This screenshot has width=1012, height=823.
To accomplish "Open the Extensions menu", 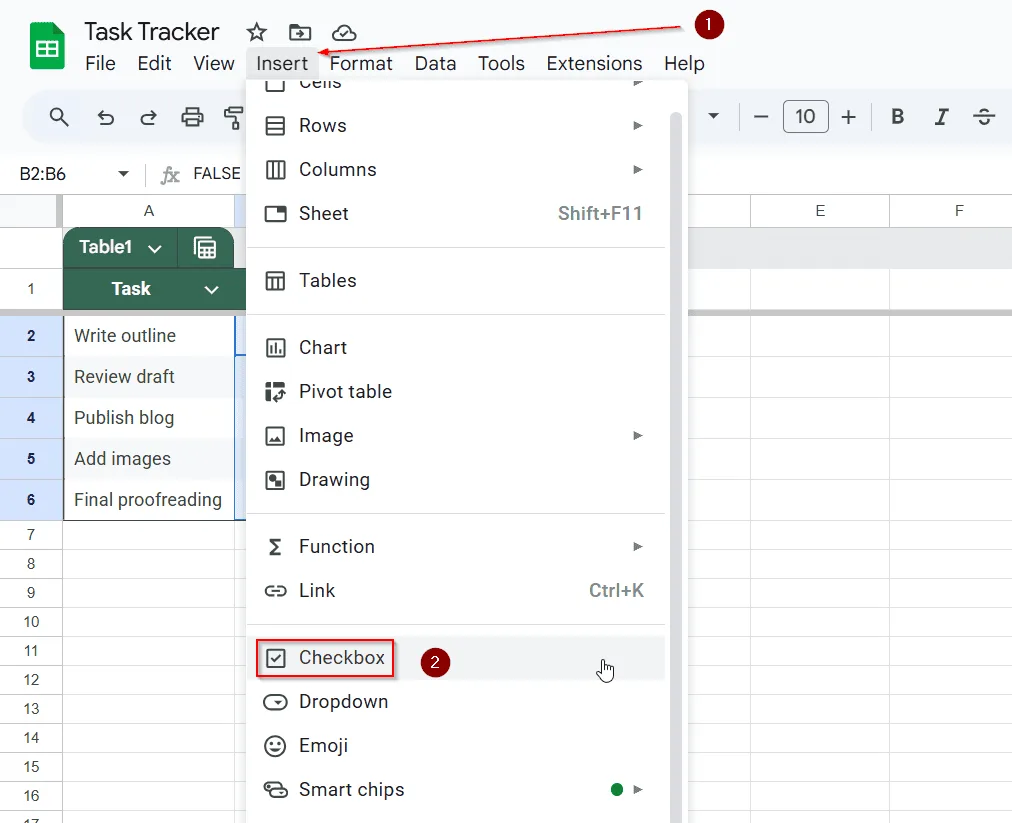I will 594,63.
